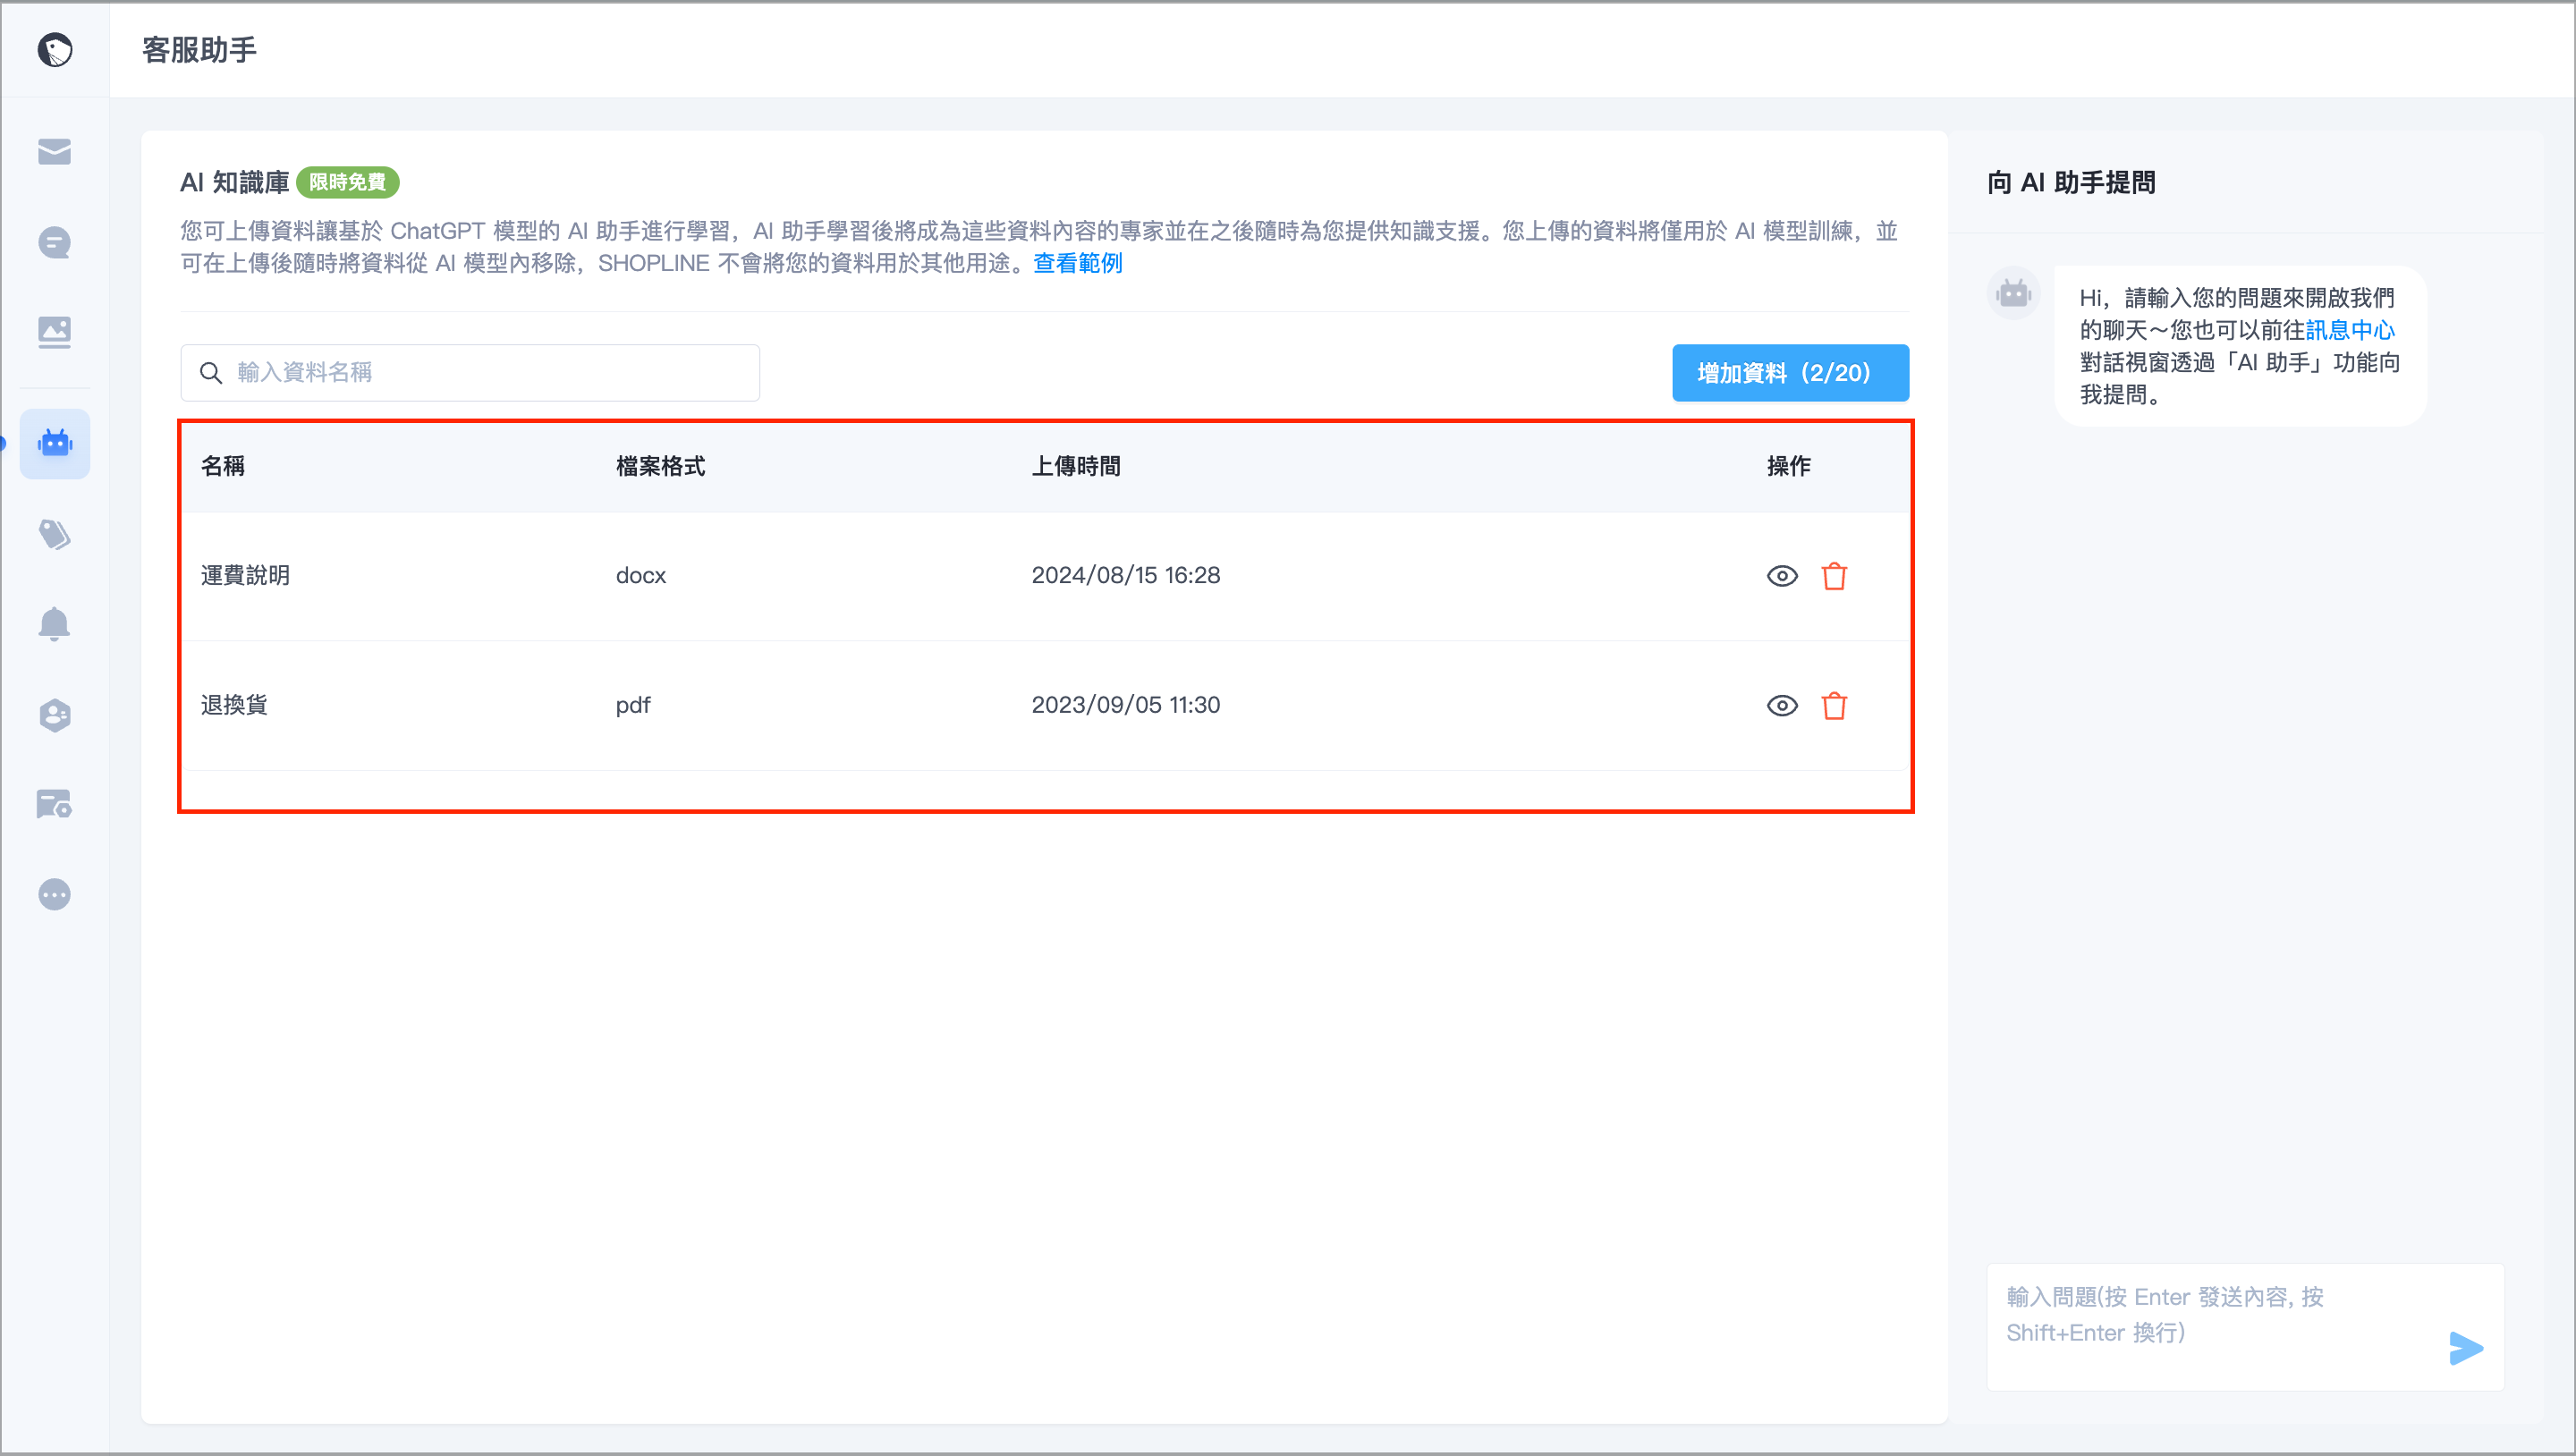Focus the 輸入資料名稱 search field
This screenshot has height=1456, width=2576.
[x=470, y=373]
